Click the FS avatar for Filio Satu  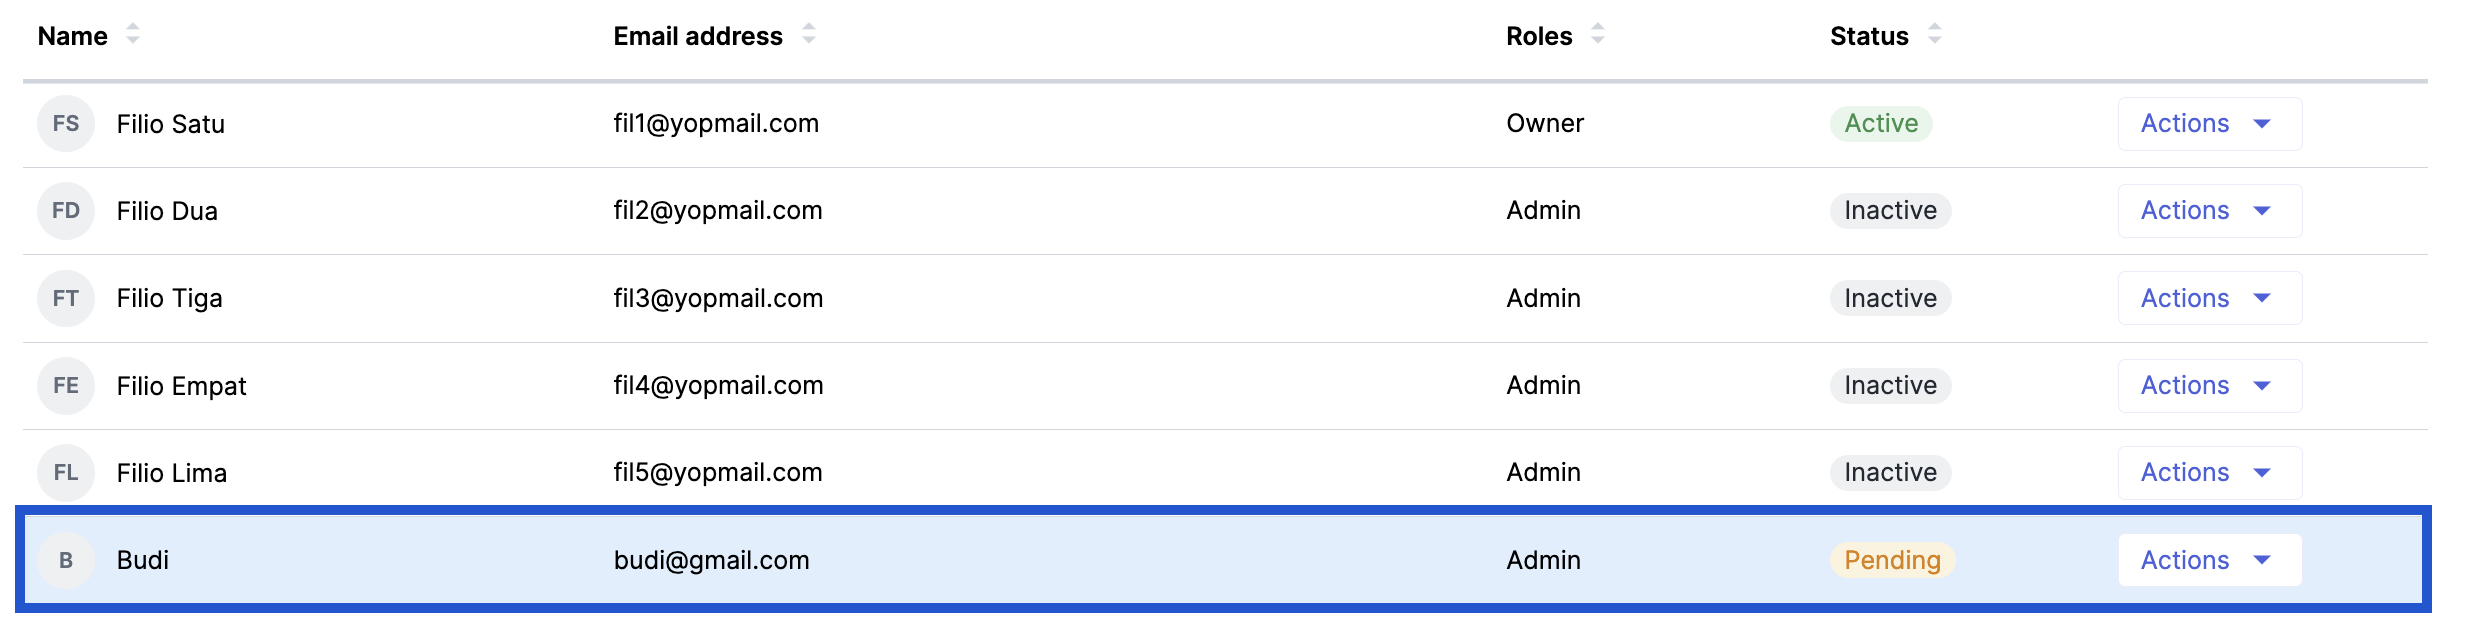click(66, 124)
